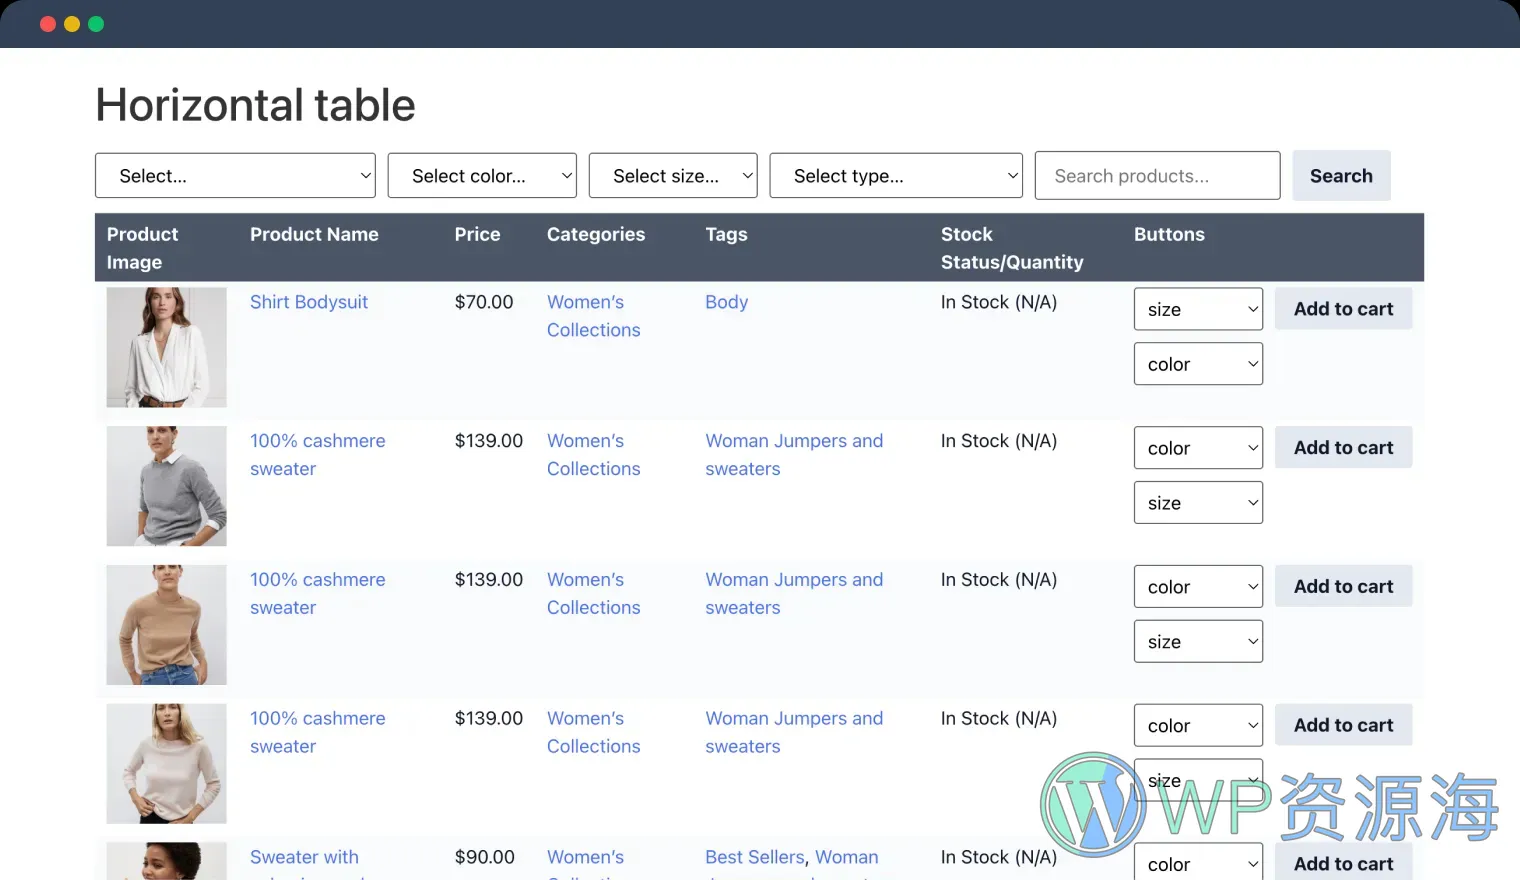Open the Best Sellers tag link

754,857
